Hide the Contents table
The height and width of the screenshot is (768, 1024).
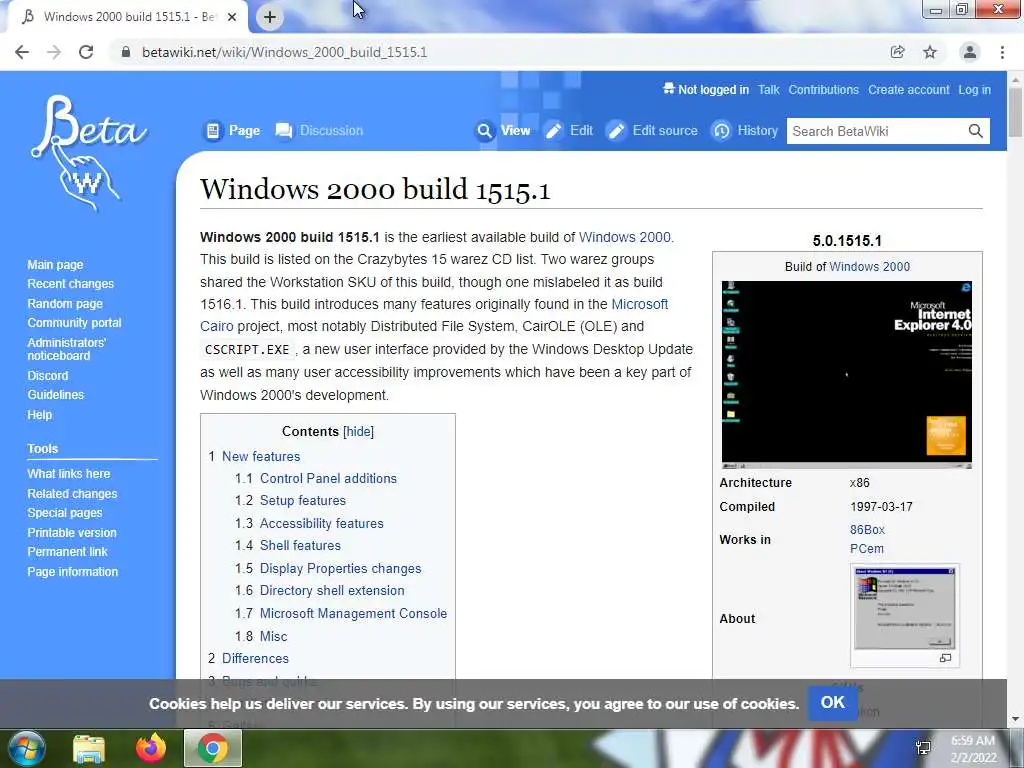click(x=359, y=432)
